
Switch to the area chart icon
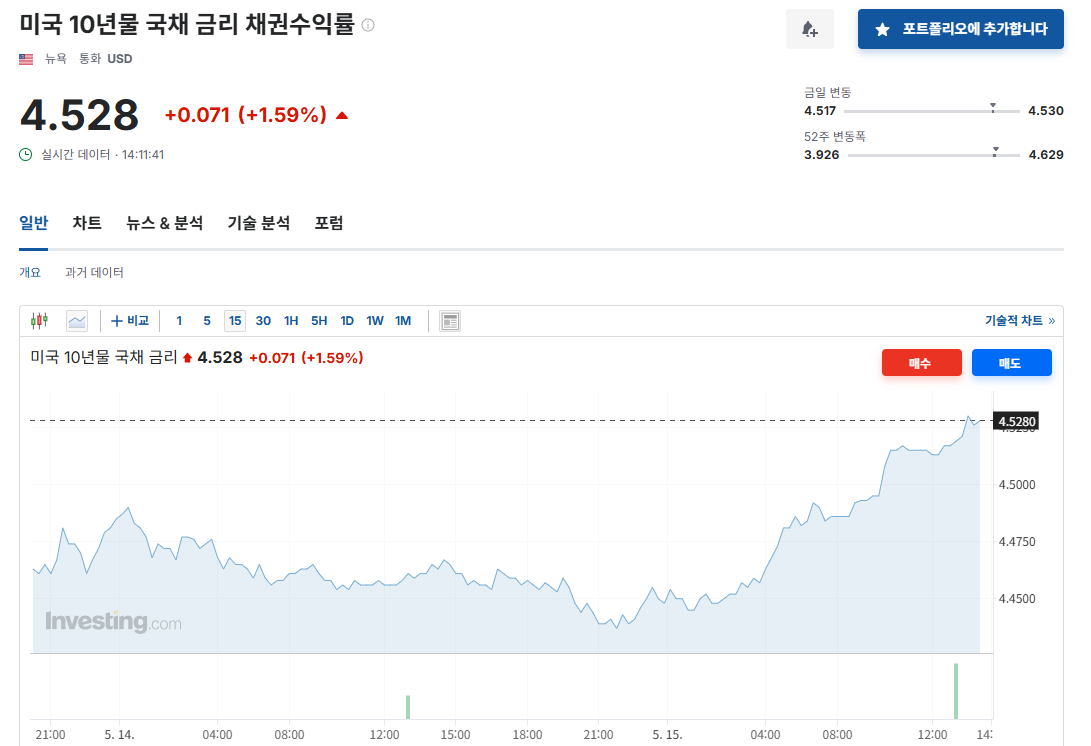pos(77,321)
